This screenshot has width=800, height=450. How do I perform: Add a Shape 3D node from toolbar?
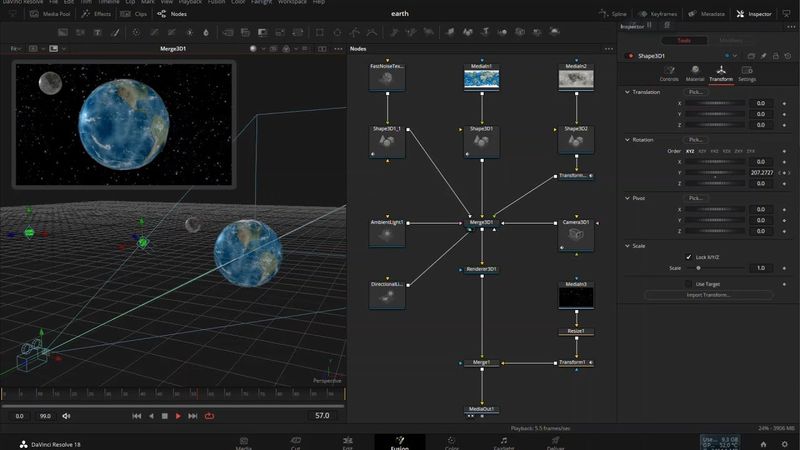[468, 32]
